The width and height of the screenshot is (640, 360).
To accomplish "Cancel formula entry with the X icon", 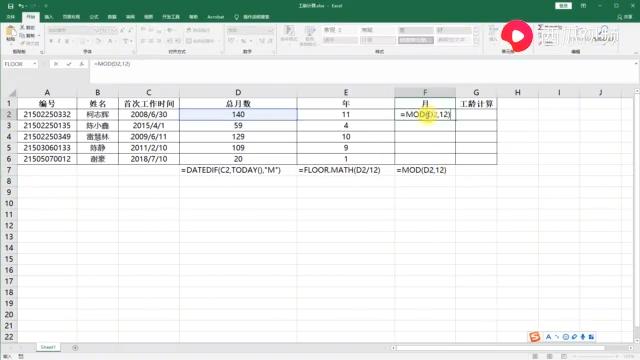I will (56, 64).
